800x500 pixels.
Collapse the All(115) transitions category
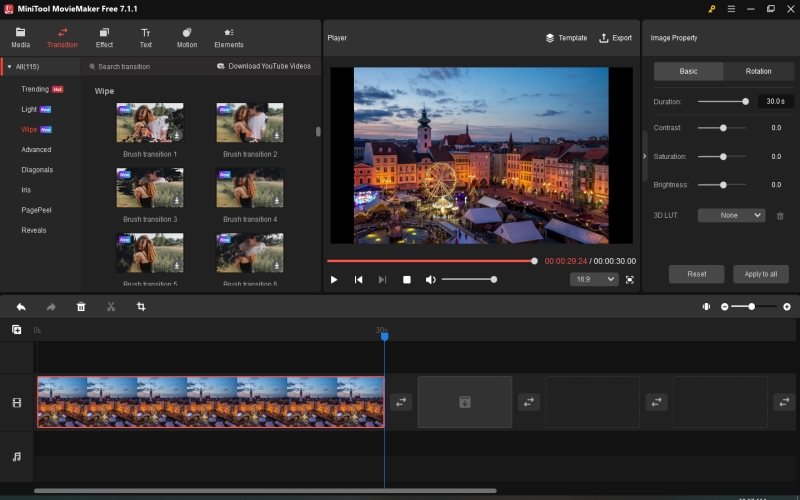(10, 67)
